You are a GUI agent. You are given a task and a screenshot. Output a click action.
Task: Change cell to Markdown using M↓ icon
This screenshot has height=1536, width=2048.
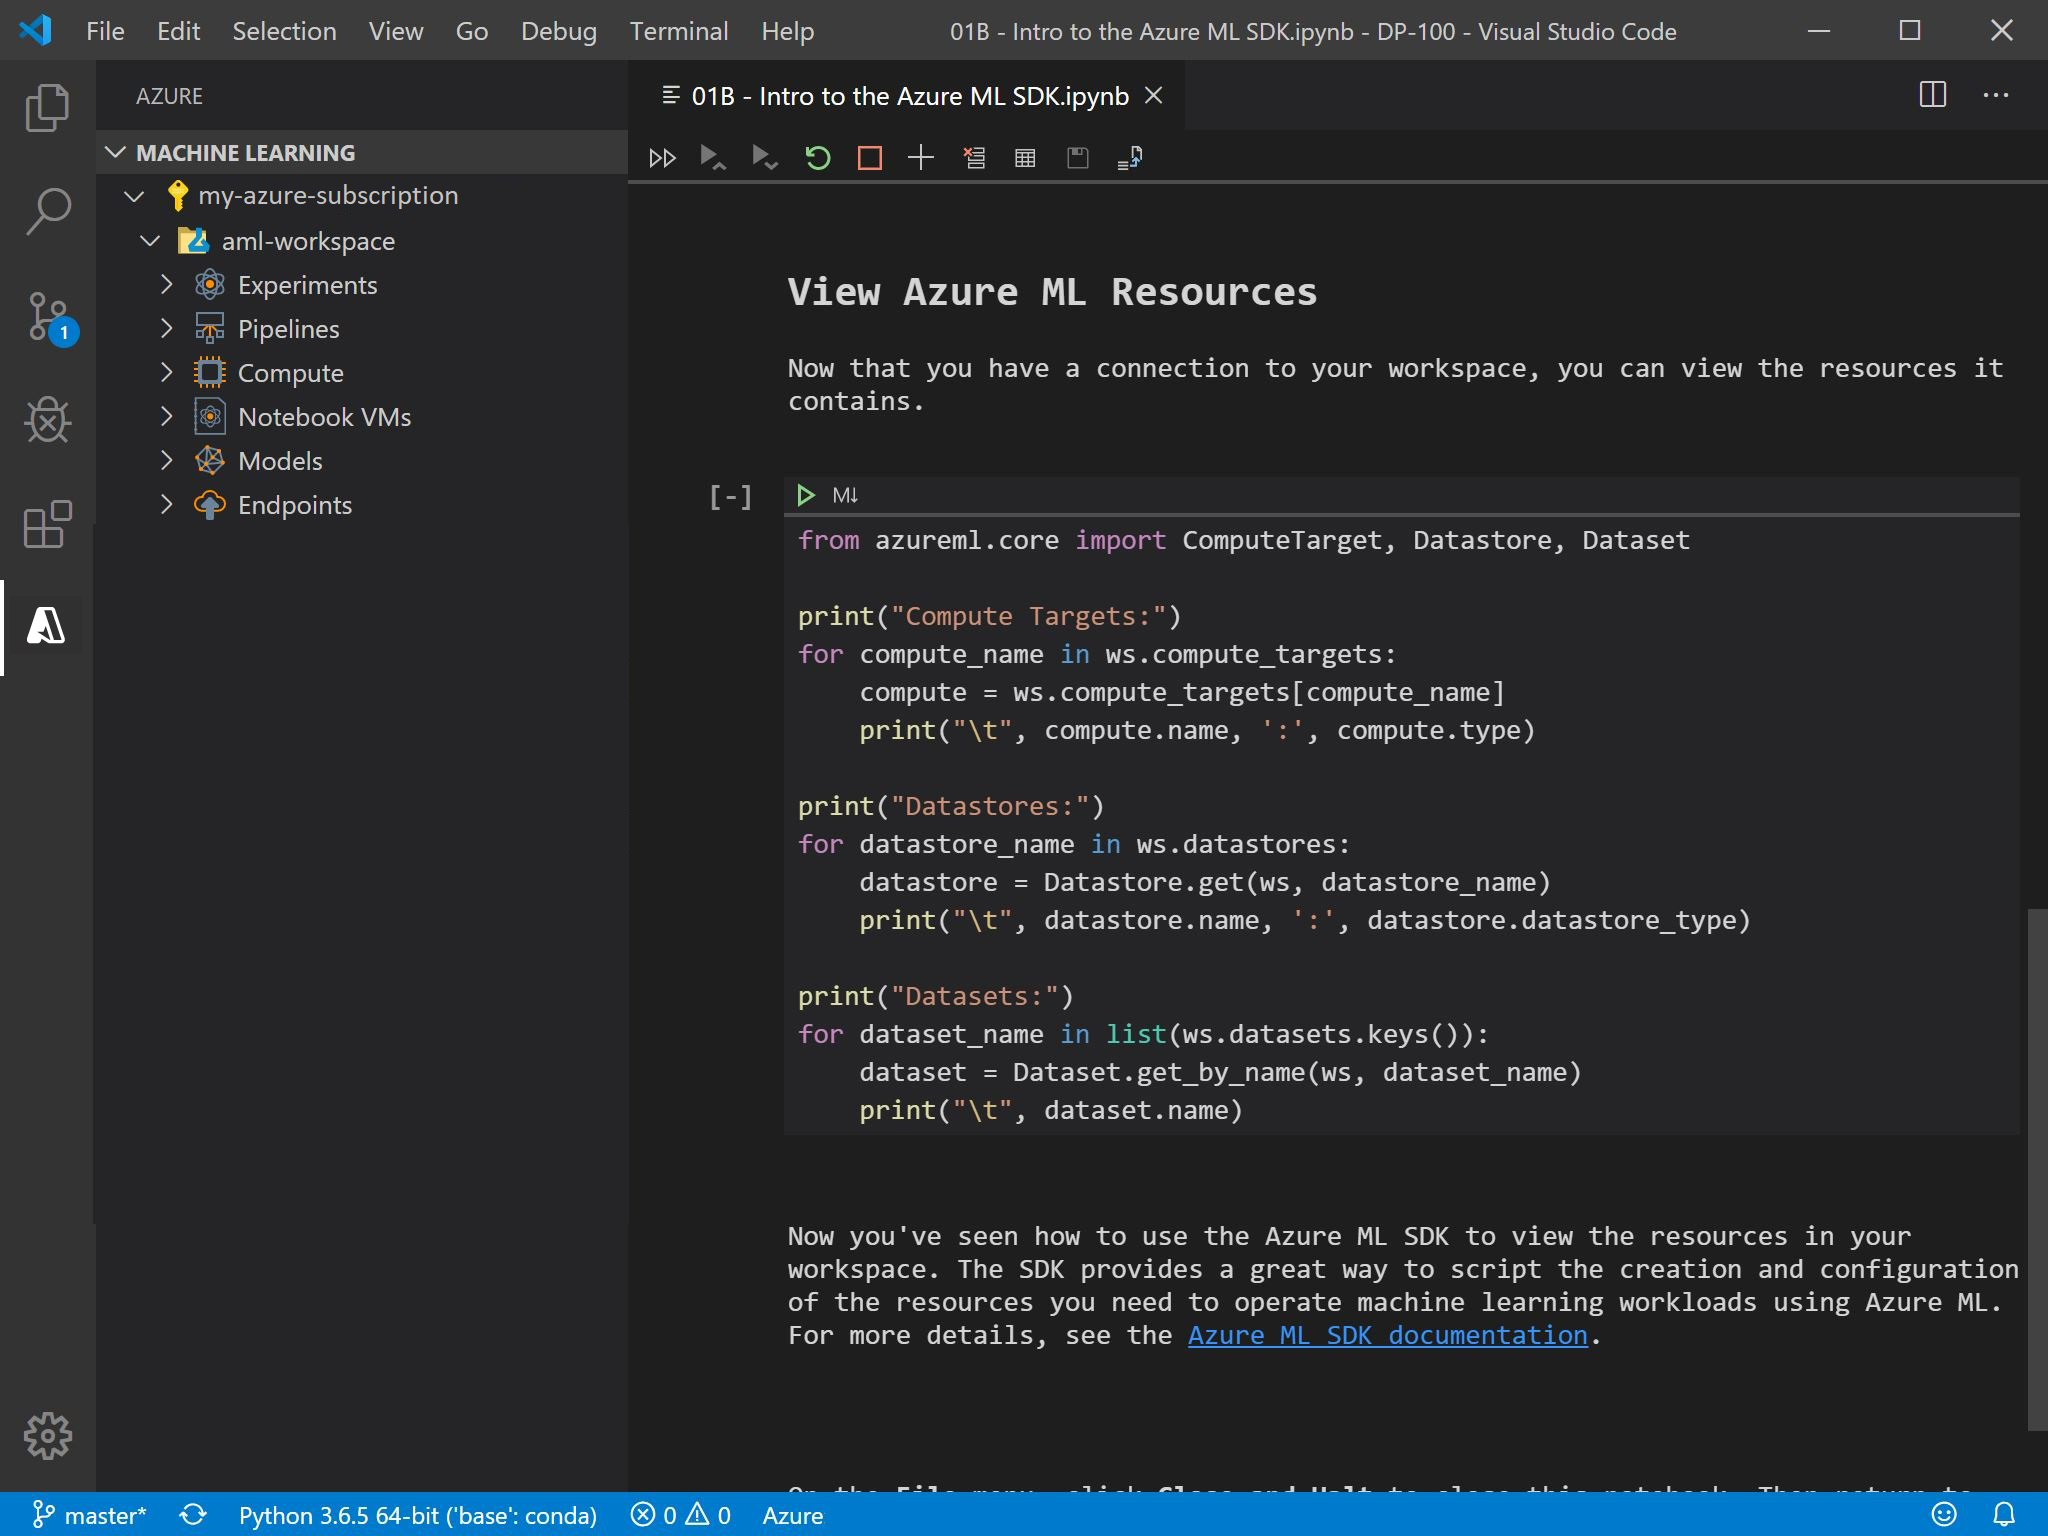point(845,495)
